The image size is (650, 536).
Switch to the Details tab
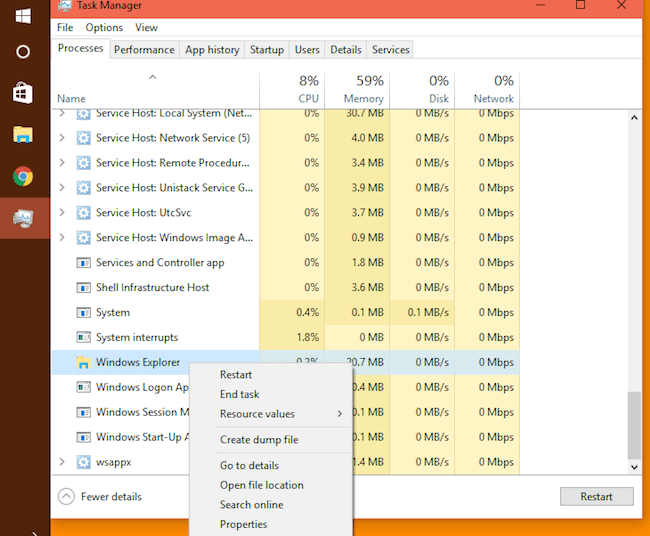(x=346, y=49)
